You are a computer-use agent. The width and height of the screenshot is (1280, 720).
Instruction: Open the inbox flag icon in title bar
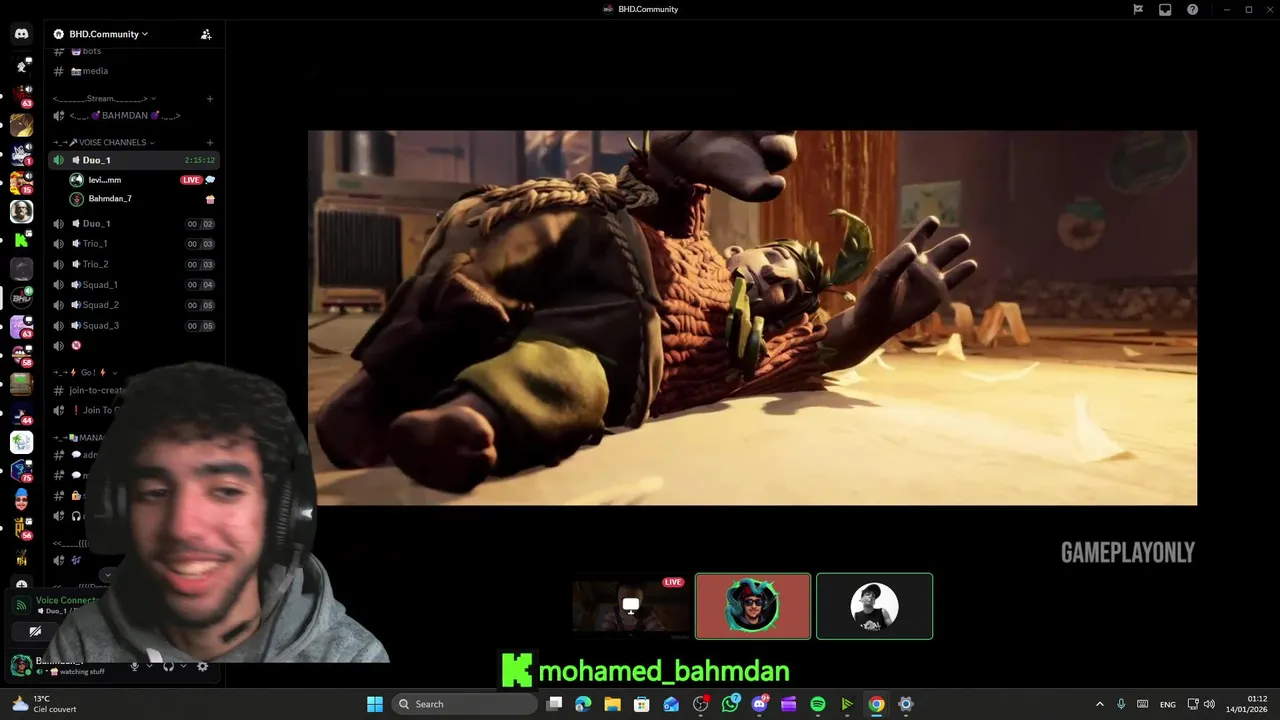(1138, 9)
